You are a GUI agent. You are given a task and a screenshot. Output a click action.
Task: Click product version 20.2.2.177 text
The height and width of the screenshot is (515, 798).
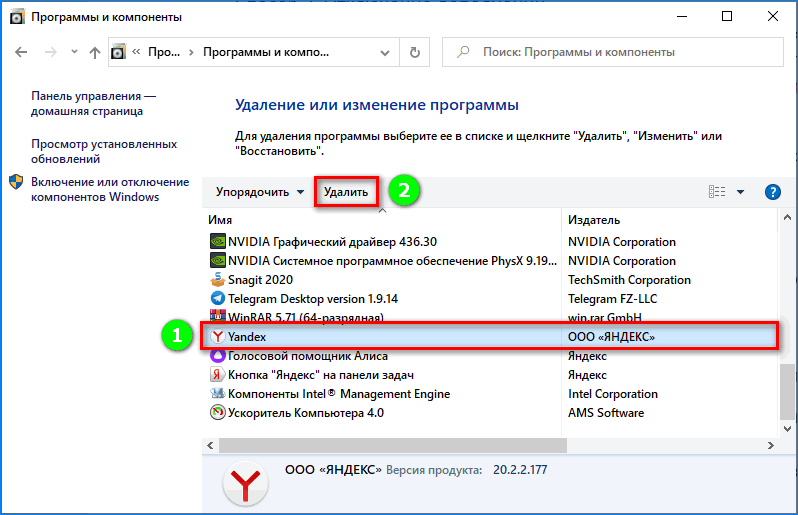520,470
